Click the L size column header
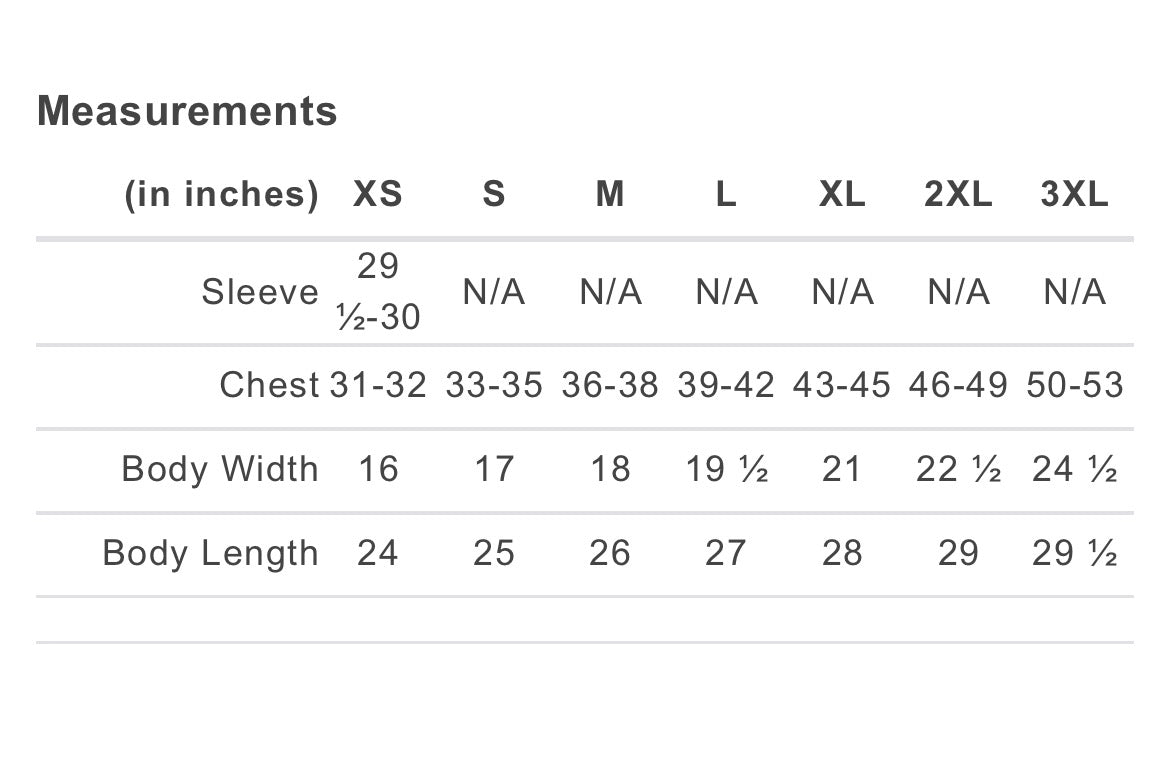 click(x=726, y=194)
